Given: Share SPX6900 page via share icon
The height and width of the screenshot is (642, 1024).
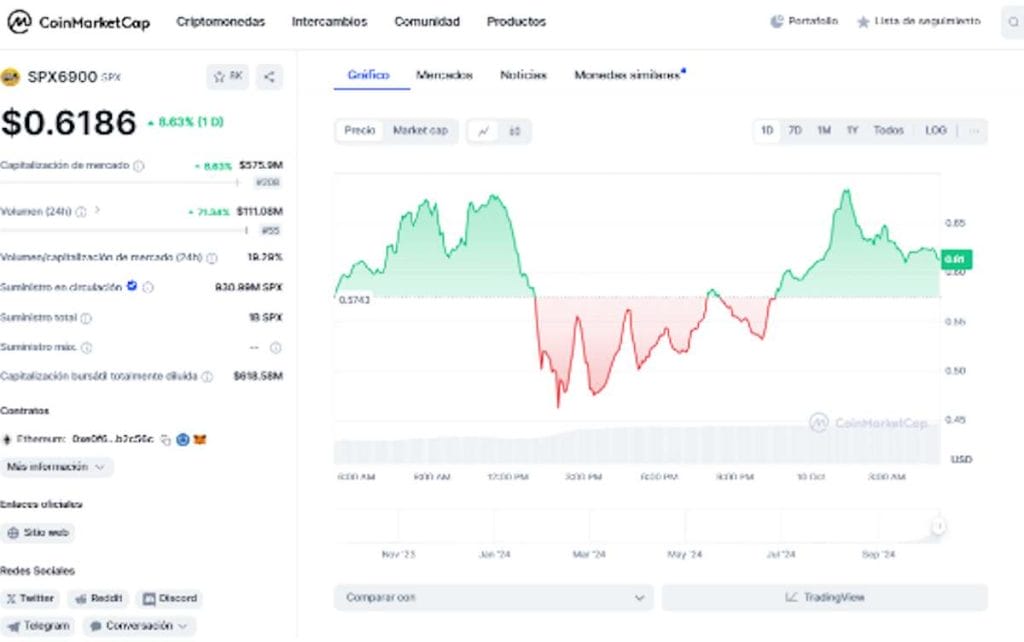Looking at the screenshot, I should click(269, 76).
